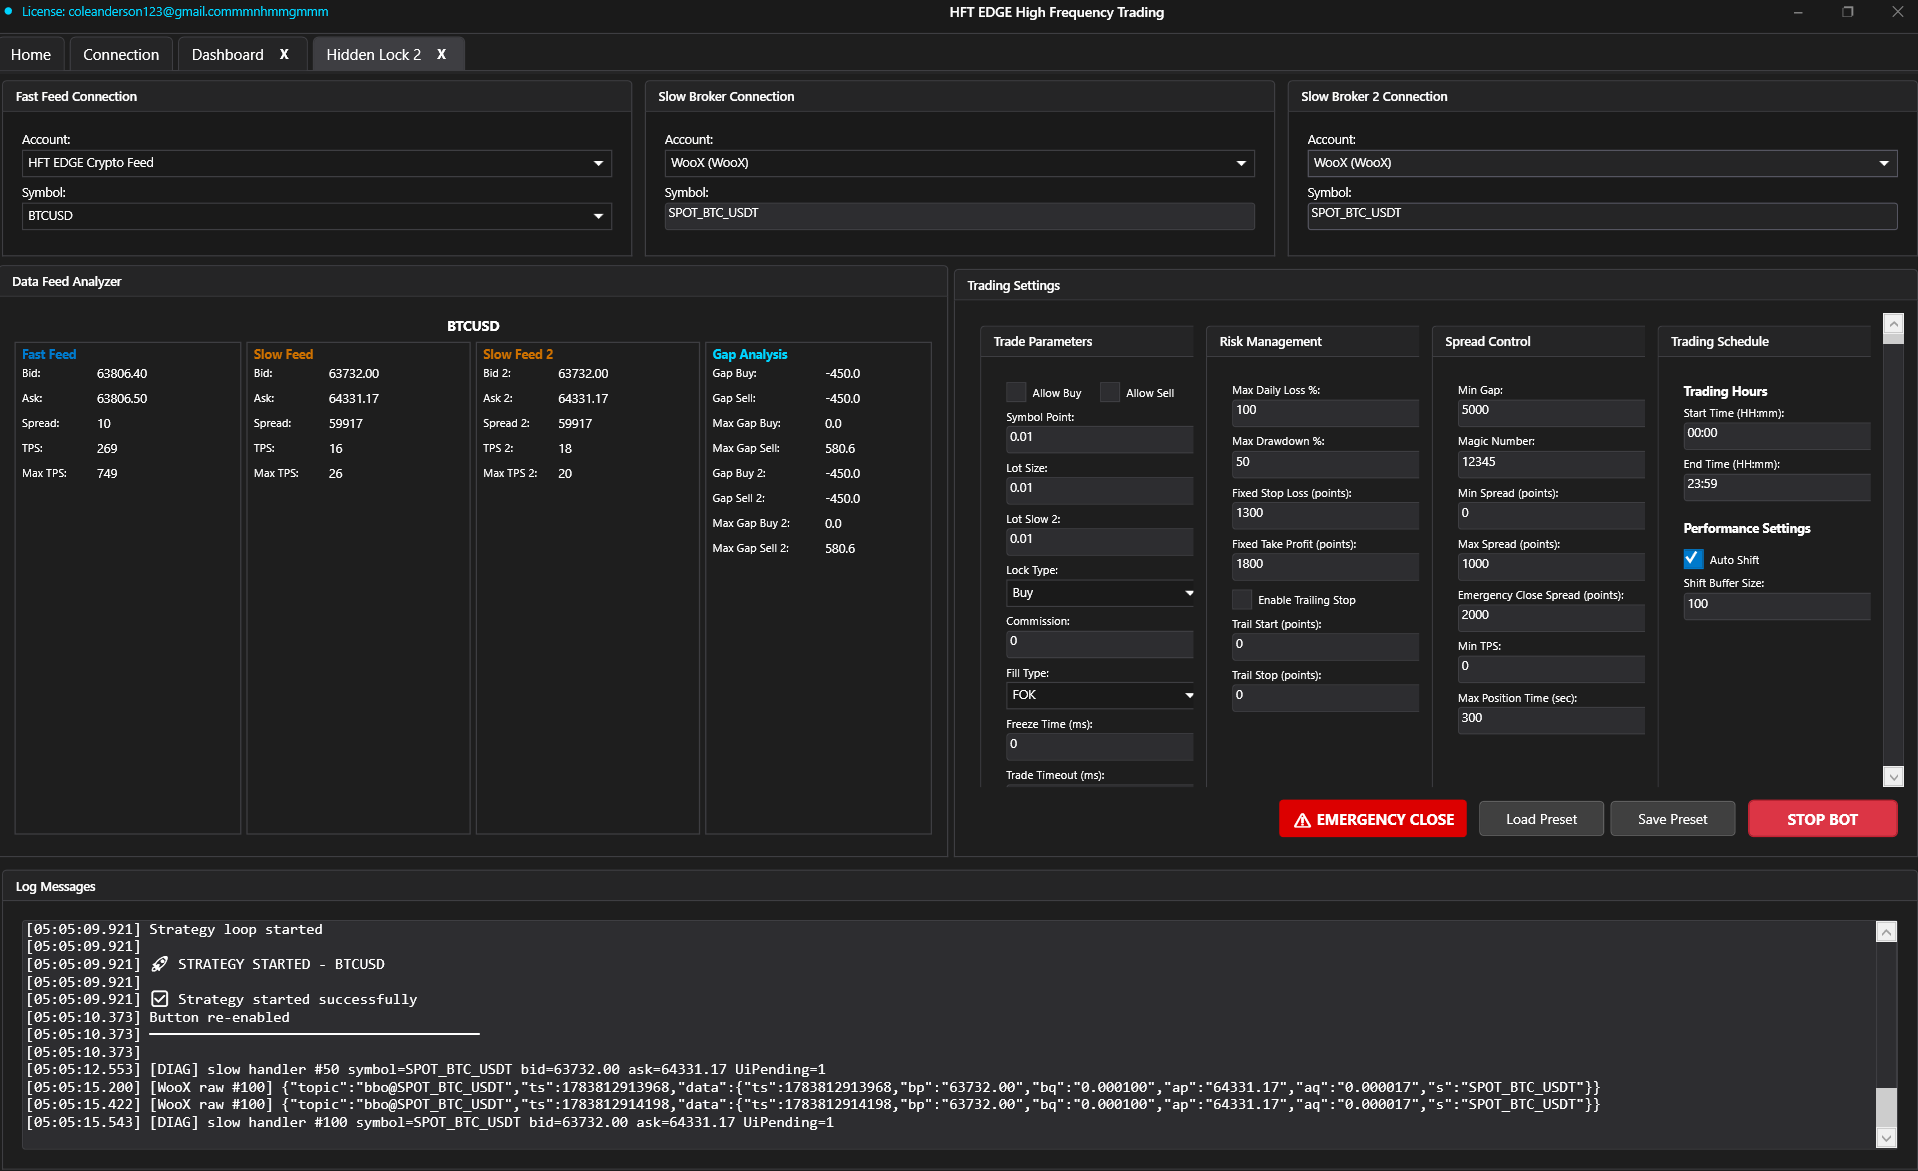Click the Max Gap Sell 2 value

(840, 549)
